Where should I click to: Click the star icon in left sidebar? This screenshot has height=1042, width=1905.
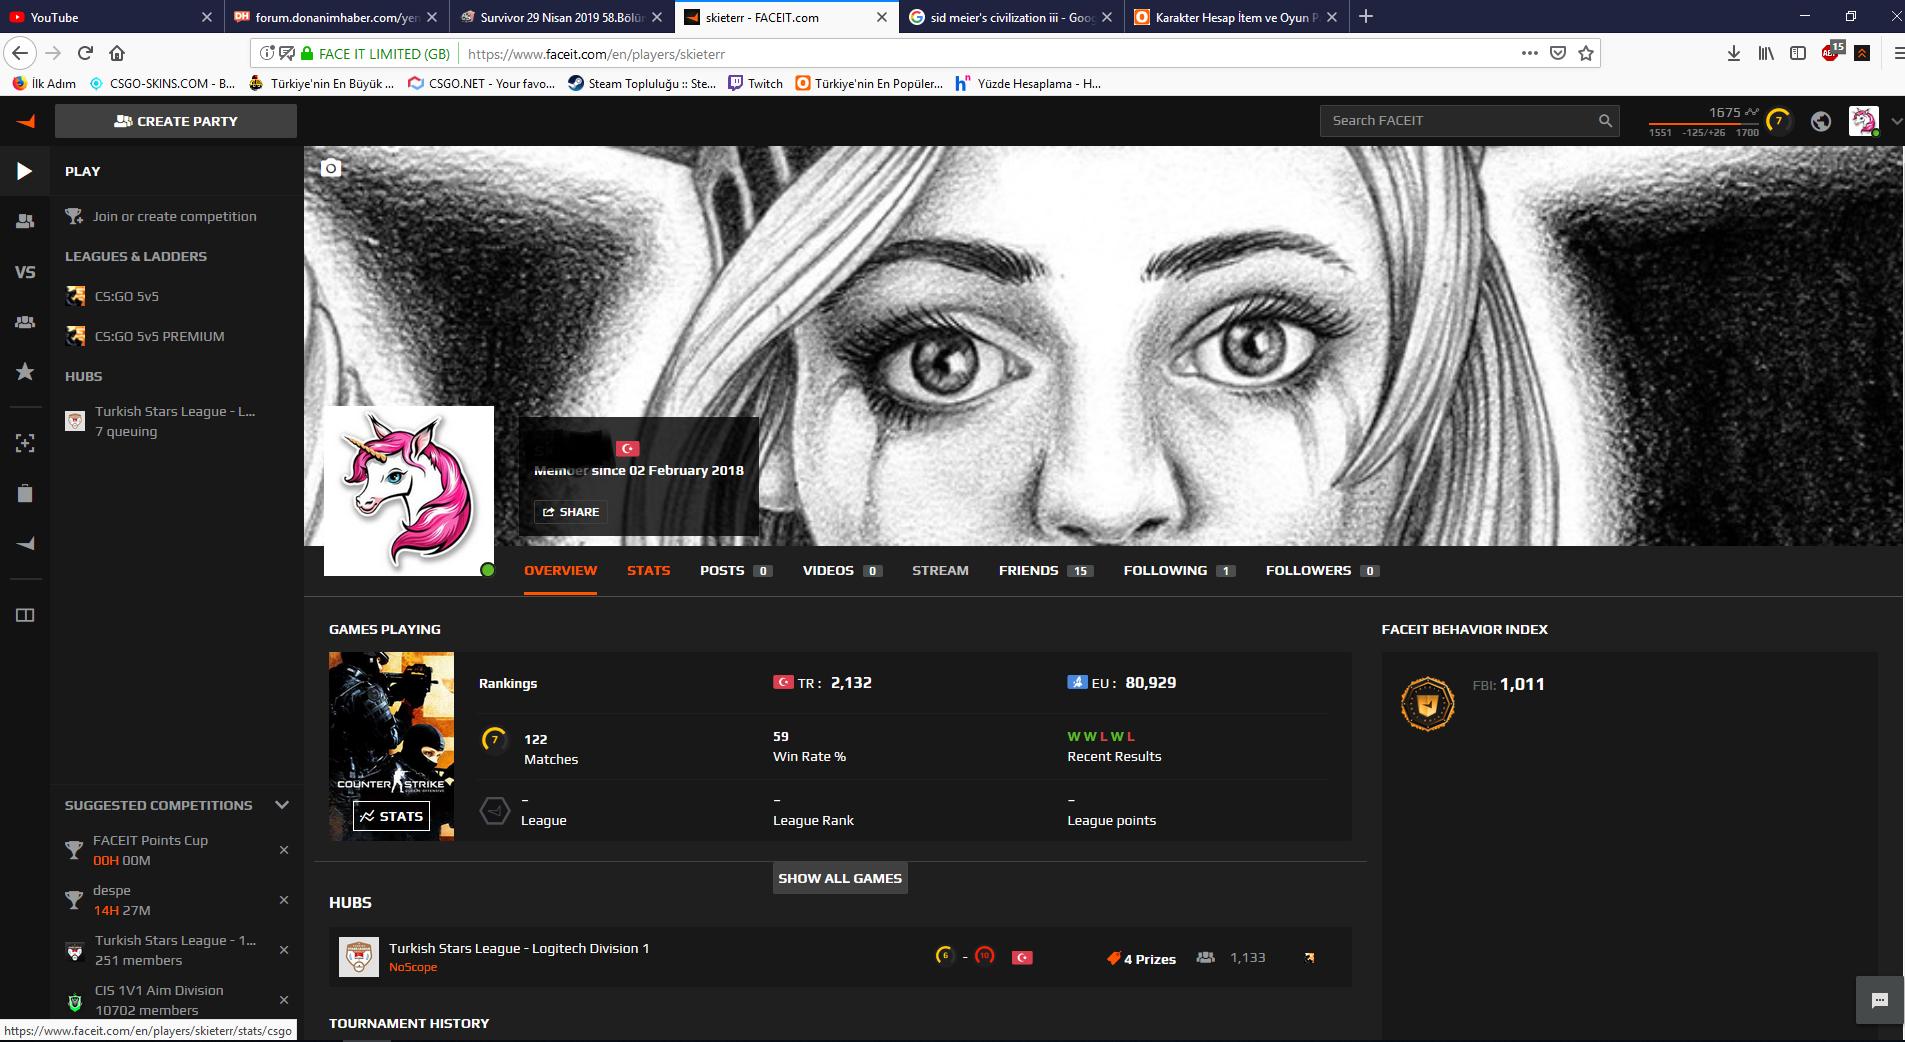click(x=25, y=372)
